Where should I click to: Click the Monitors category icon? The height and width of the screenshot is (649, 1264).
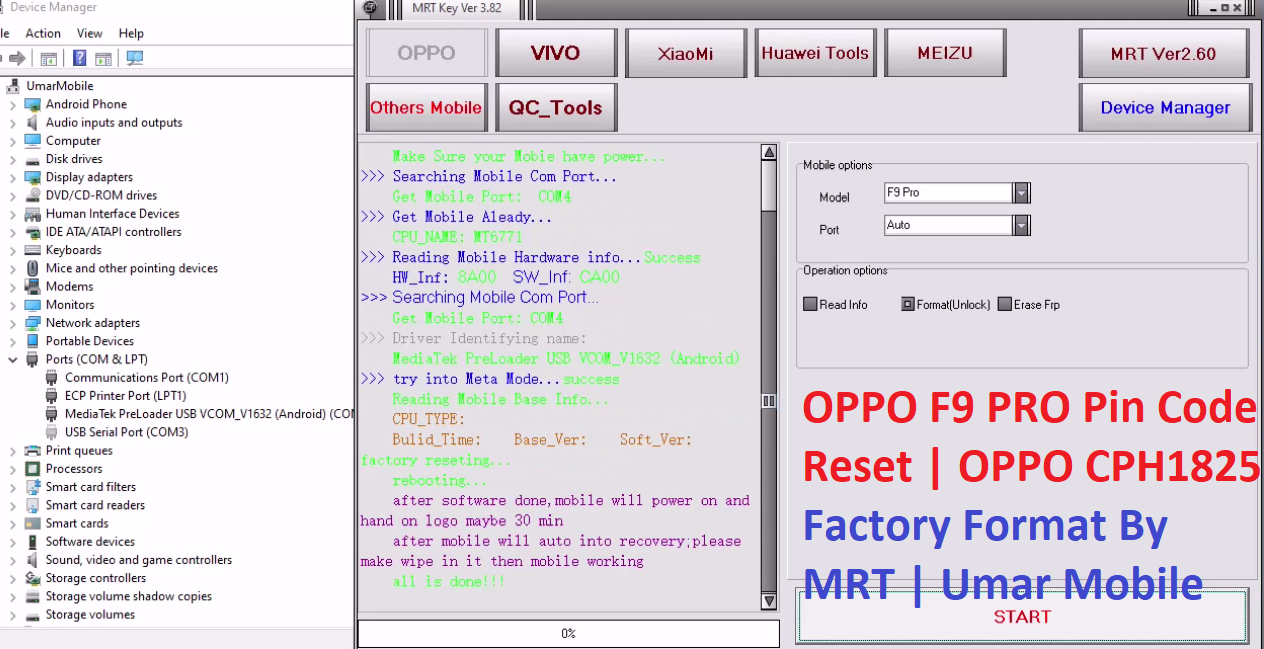(x=33, y=305)
